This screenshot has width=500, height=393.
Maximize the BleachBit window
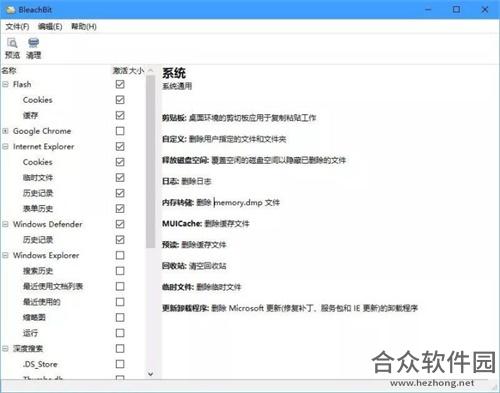(x=456, y=10)
